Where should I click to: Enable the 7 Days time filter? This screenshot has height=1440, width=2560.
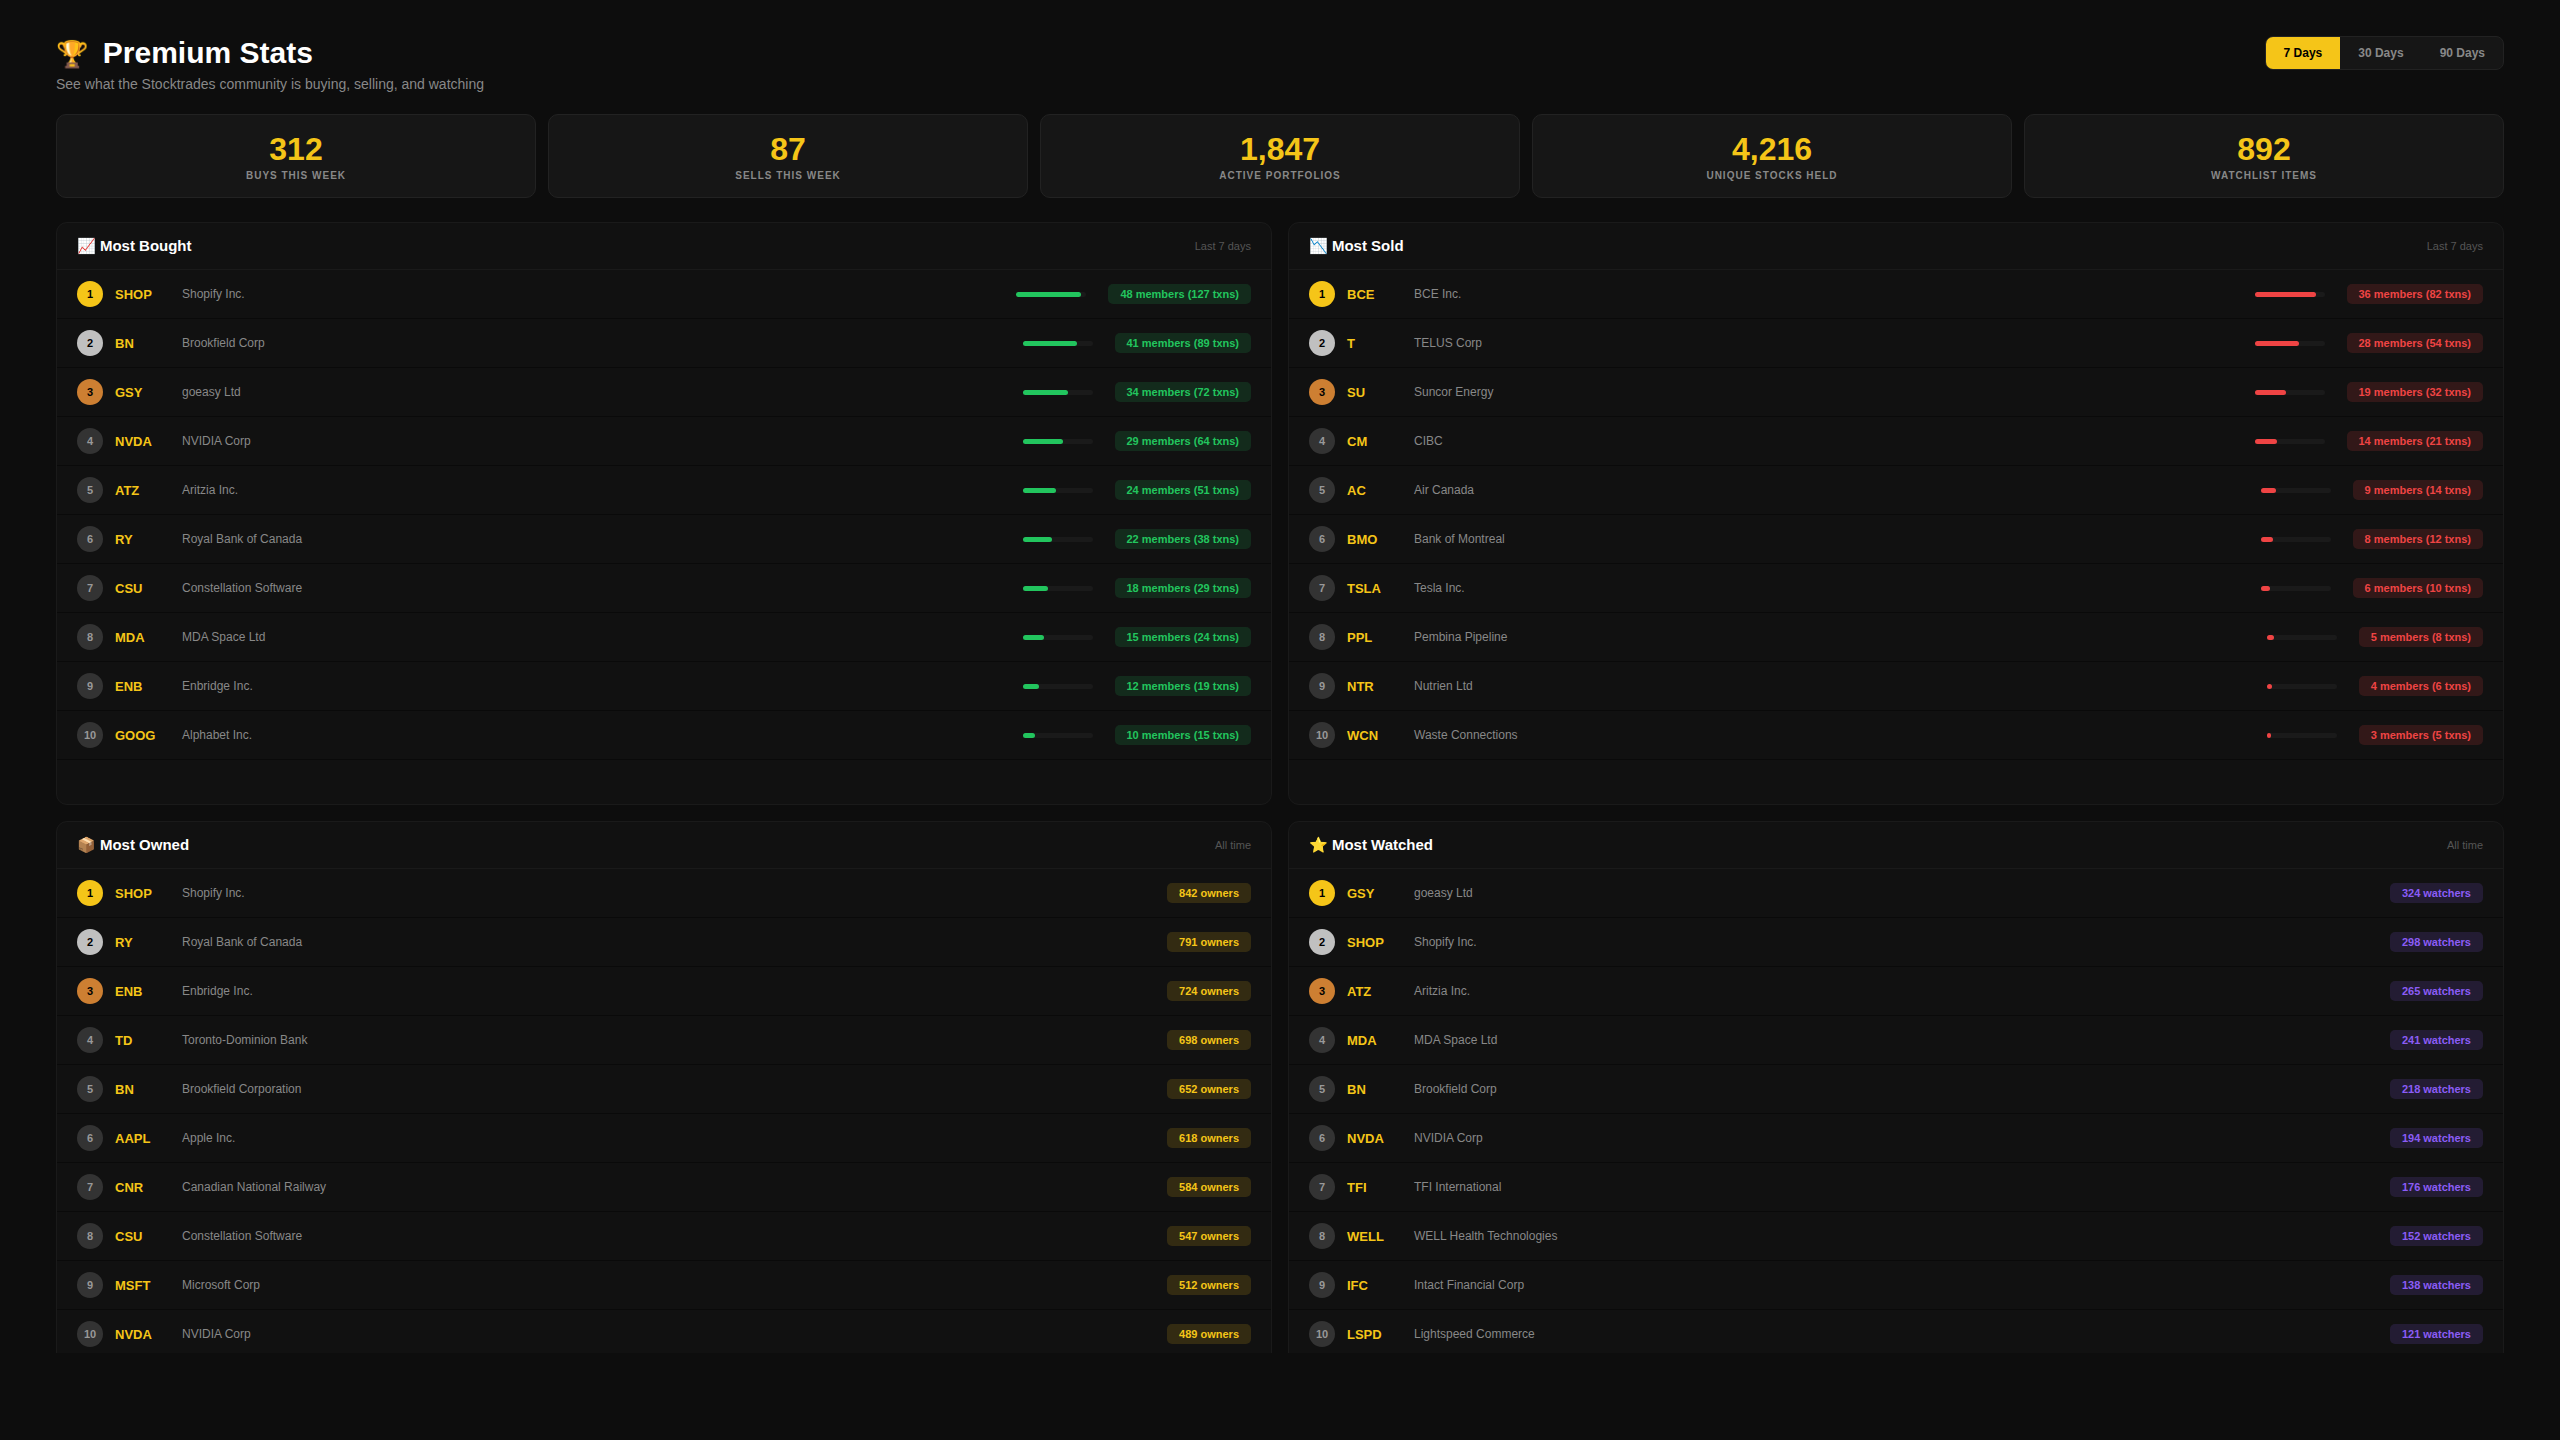click(x=2302, y=52)
